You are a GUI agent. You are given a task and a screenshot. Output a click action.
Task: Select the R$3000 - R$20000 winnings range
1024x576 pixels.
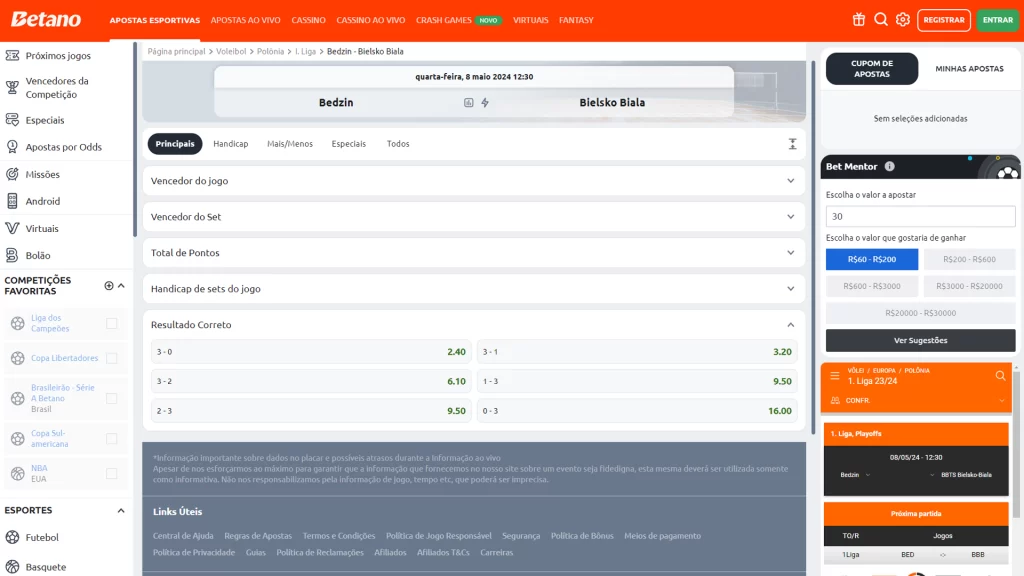click(x=969, y=286)
